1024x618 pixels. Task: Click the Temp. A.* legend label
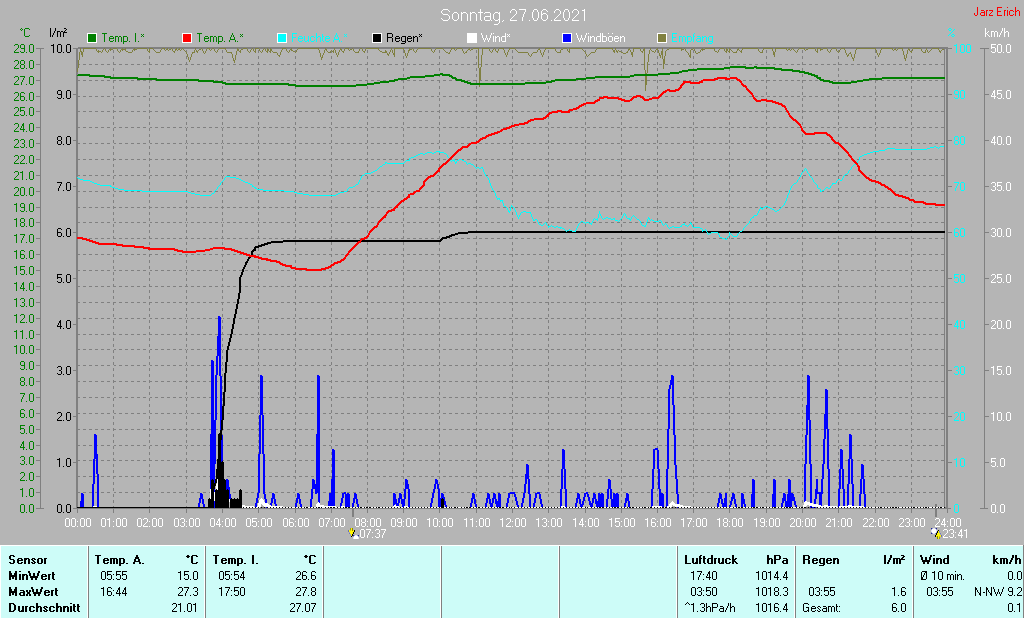click(x=220, y=39)
